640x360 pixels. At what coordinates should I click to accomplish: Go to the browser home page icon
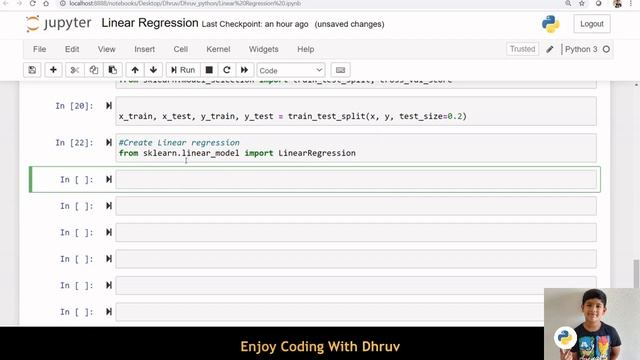click(46, 3)
